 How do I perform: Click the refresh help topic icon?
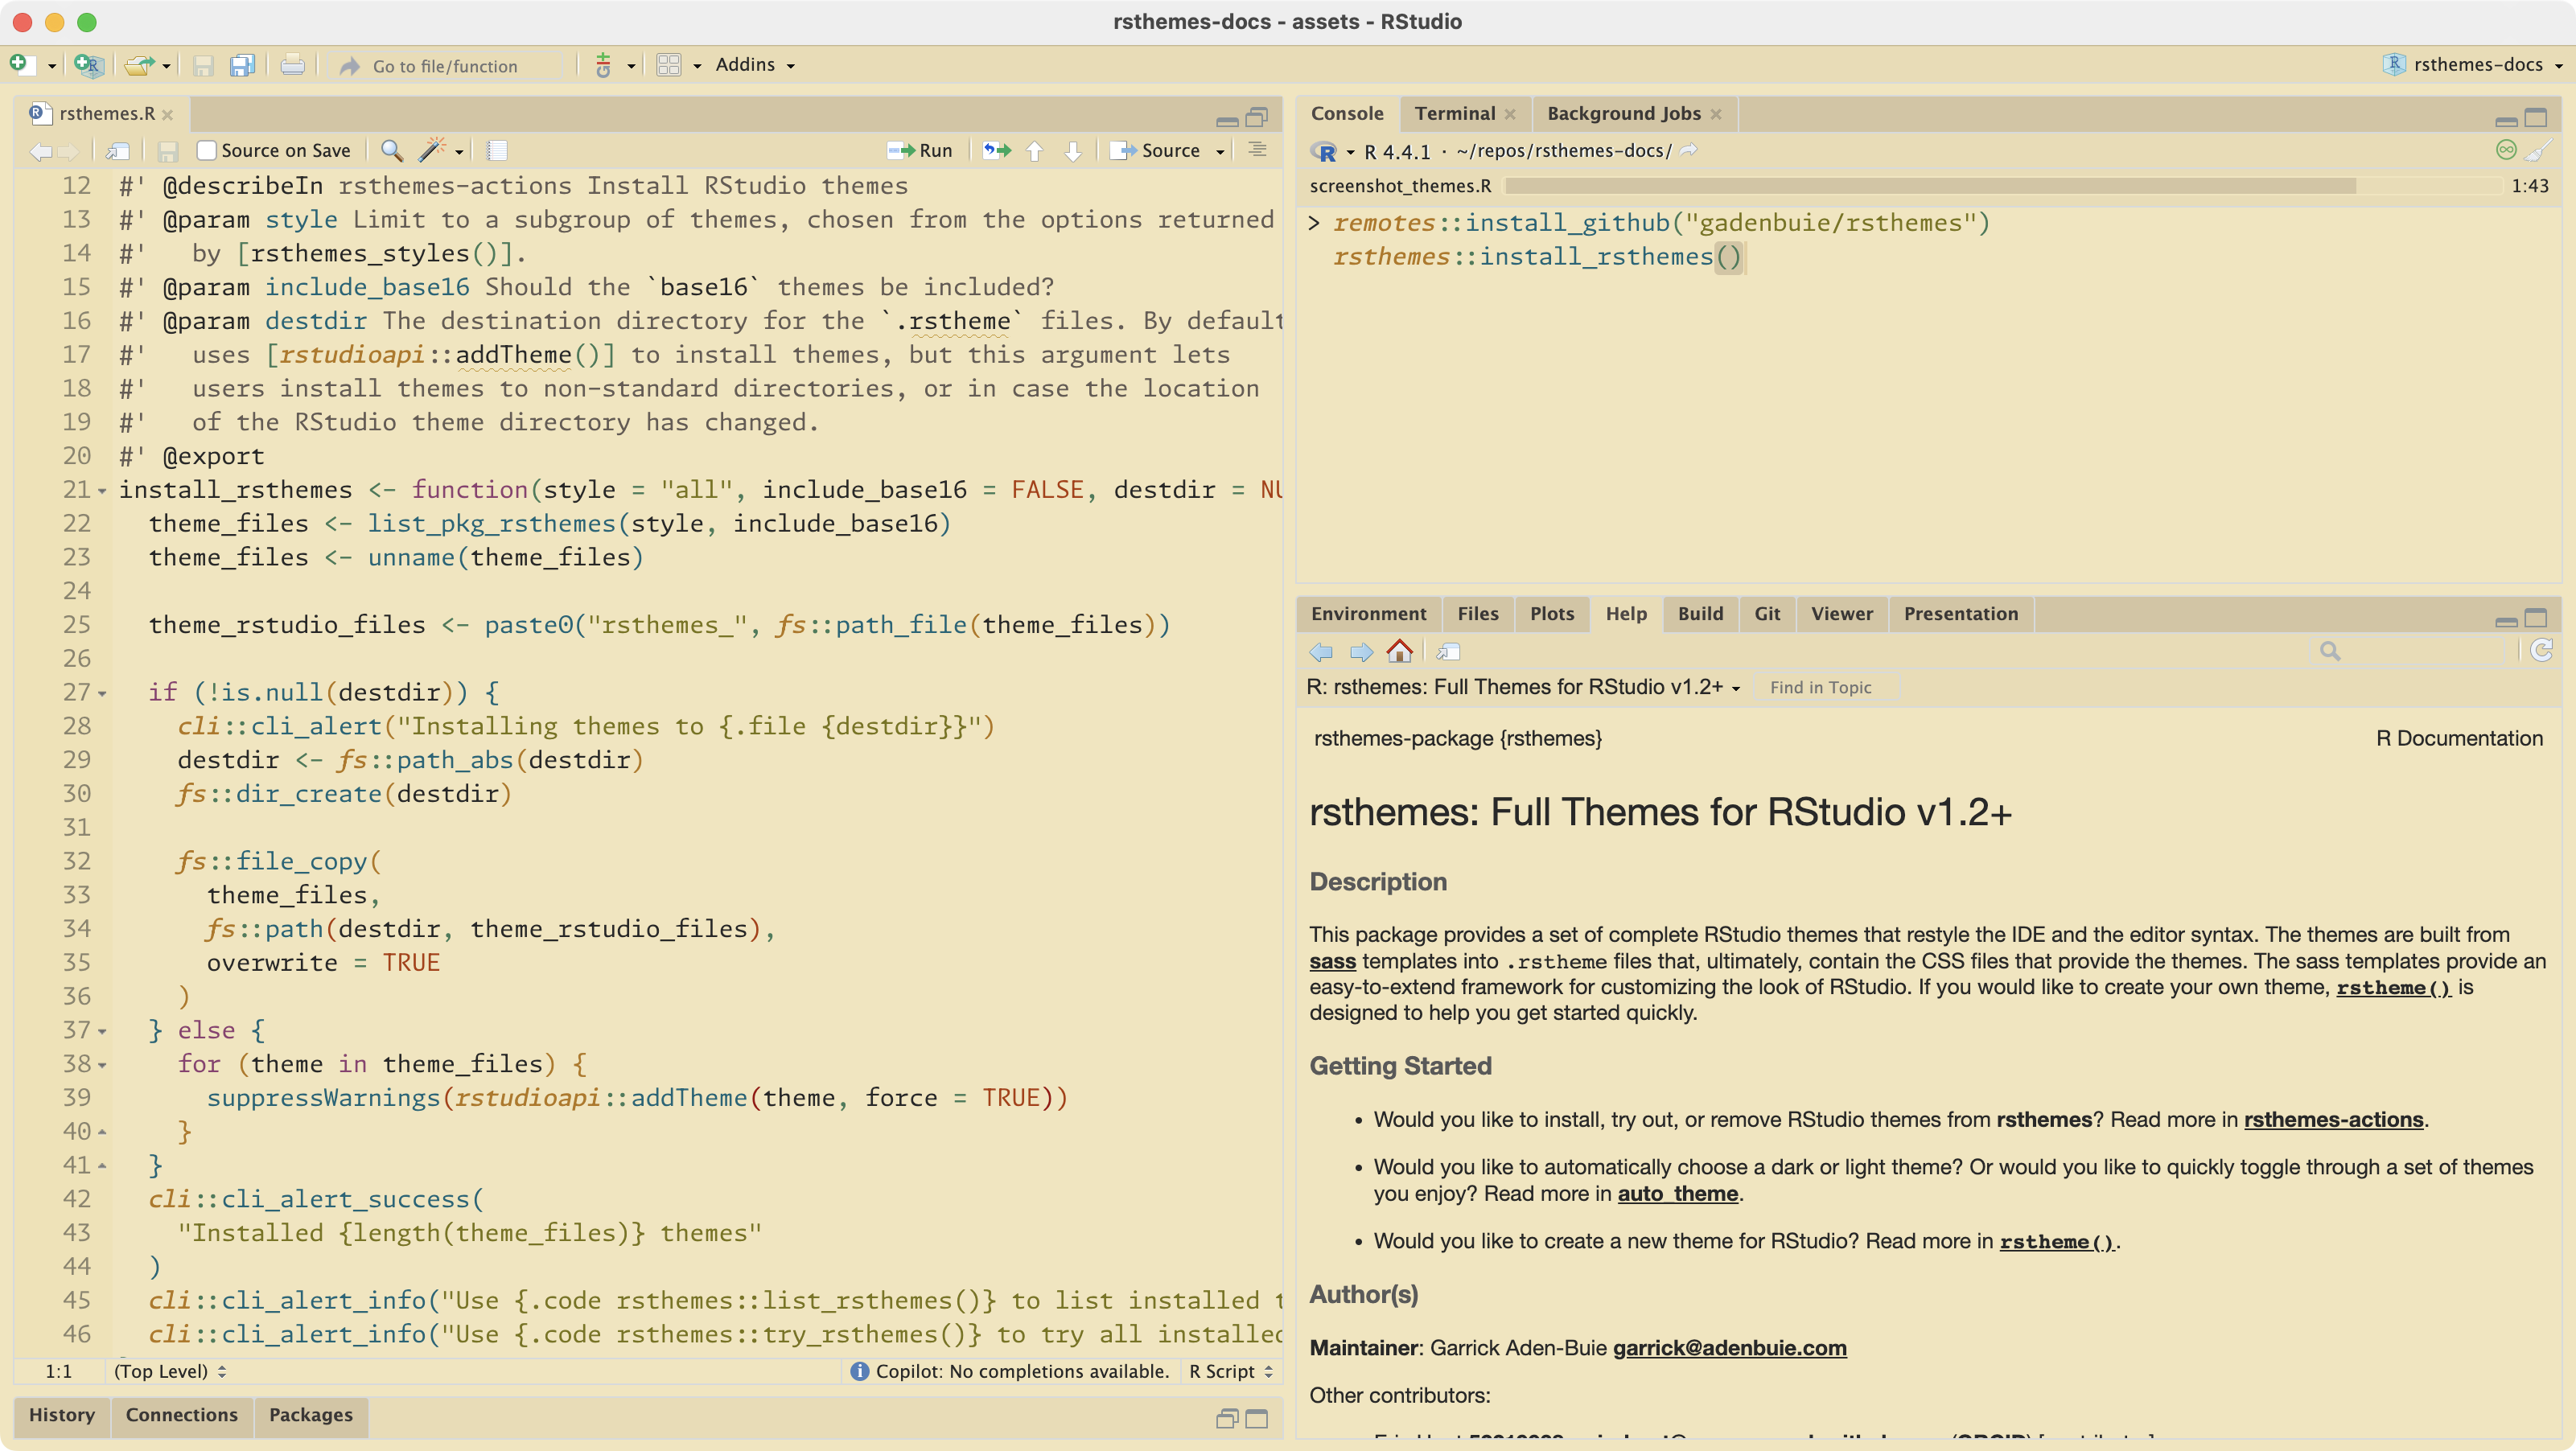coord(2542,651)
